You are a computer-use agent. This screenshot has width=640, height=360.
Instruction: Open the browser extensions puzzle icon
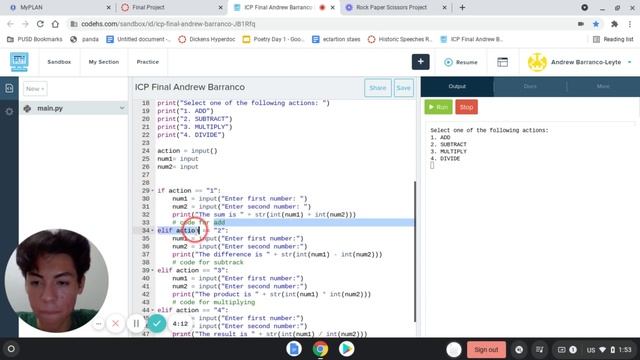point(614,24)
